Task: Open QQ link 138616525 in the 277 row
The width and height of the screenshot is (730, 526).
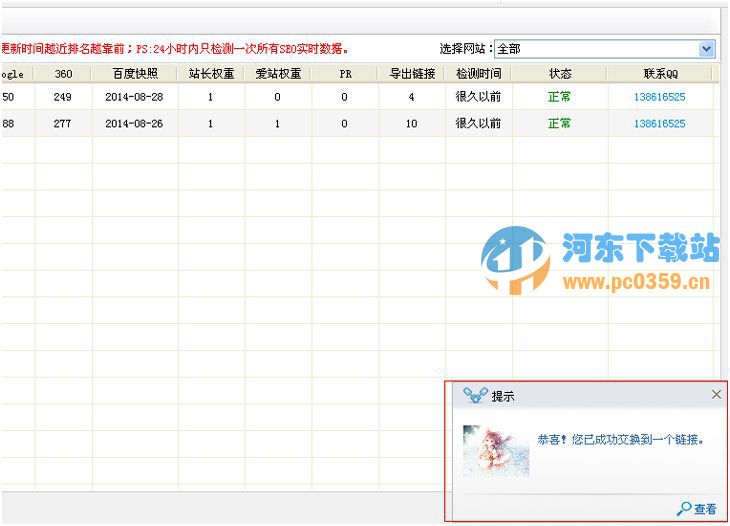Action: pyautogui.click(x=660, y=123)
